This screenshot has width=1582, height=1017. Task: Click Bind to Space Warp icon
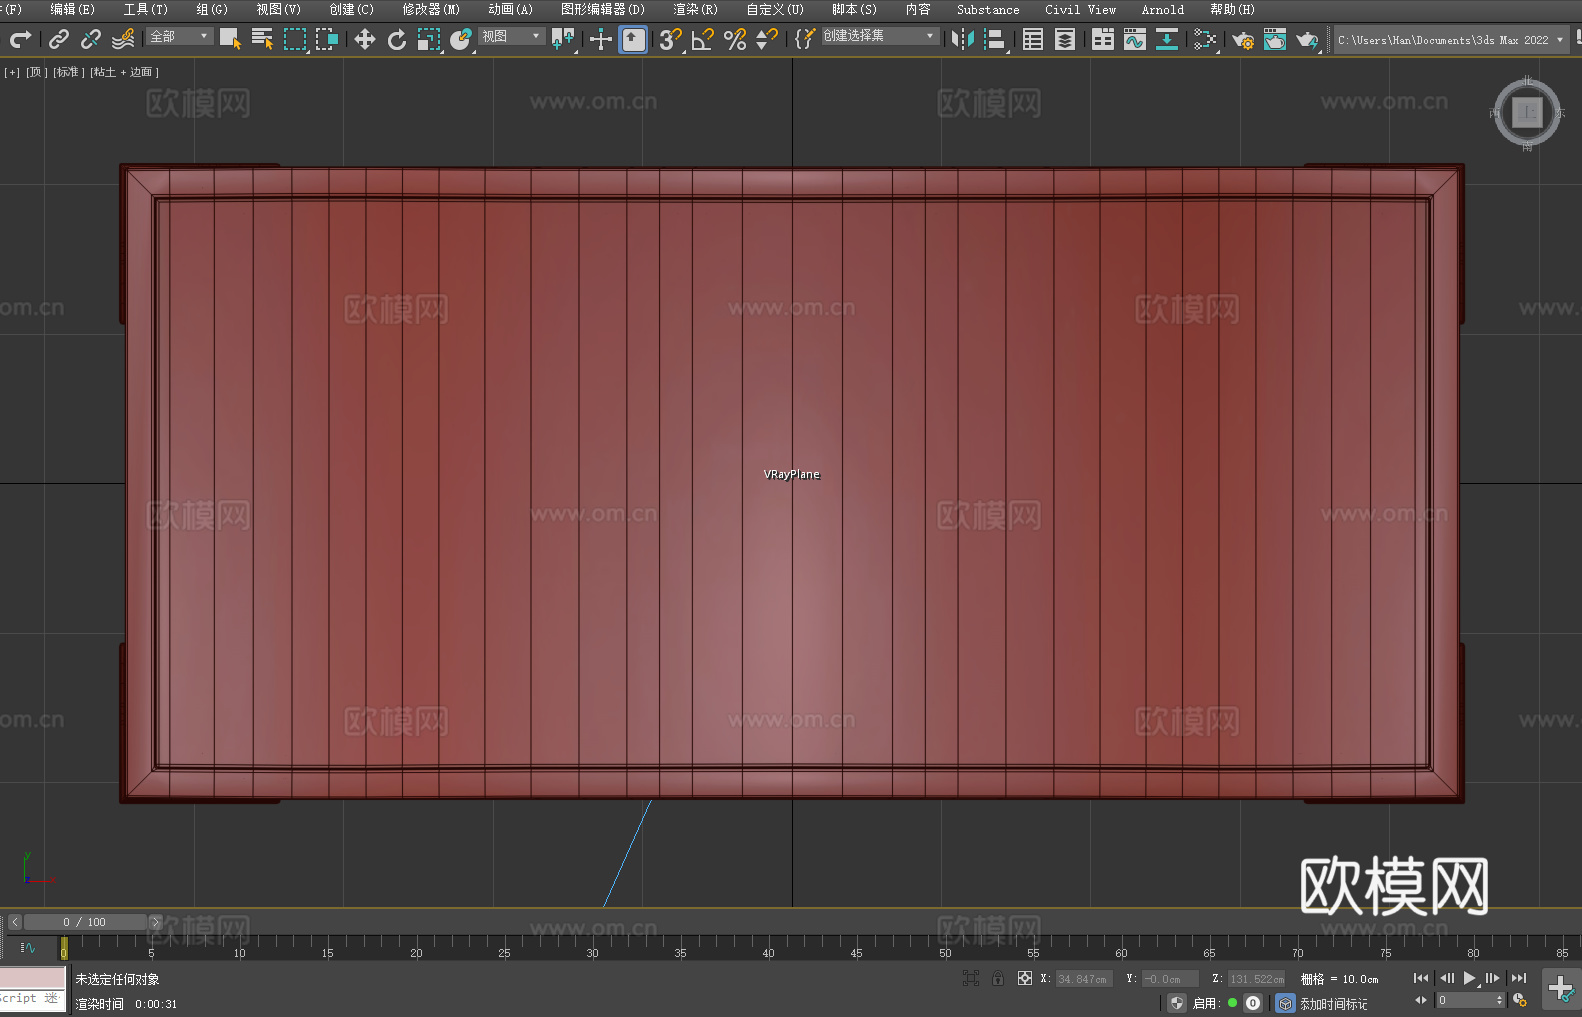123,39
